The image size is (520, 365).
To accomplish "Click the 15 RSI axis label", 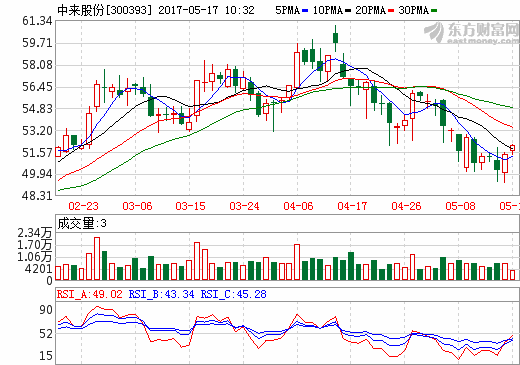I will [46, 356].
